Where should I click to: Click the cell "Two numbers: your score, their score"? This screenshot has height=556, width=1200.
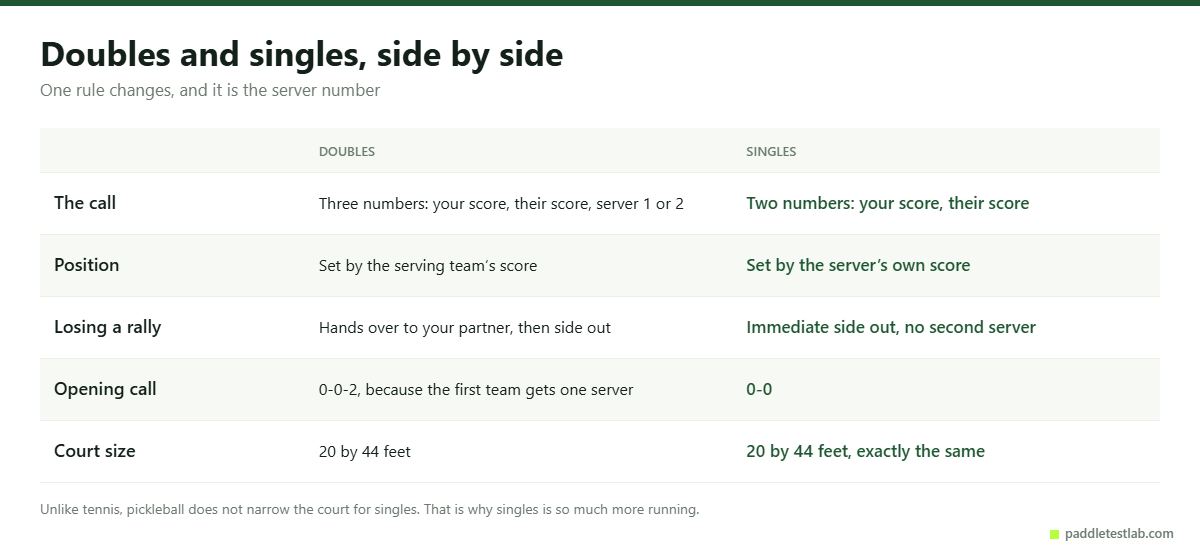[x=887, y=204]
